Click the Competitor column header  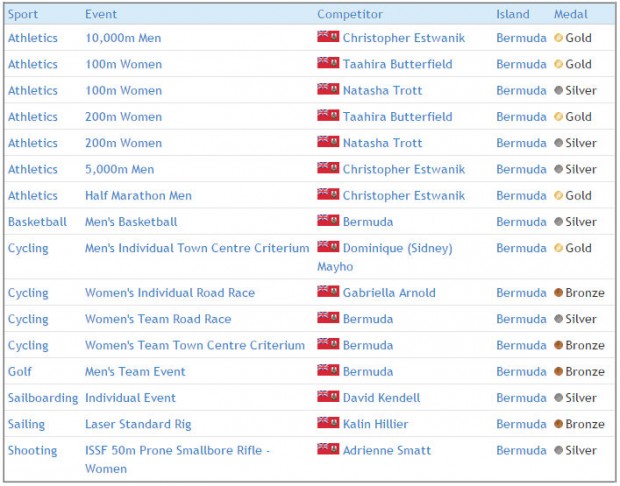pos(350,15)
